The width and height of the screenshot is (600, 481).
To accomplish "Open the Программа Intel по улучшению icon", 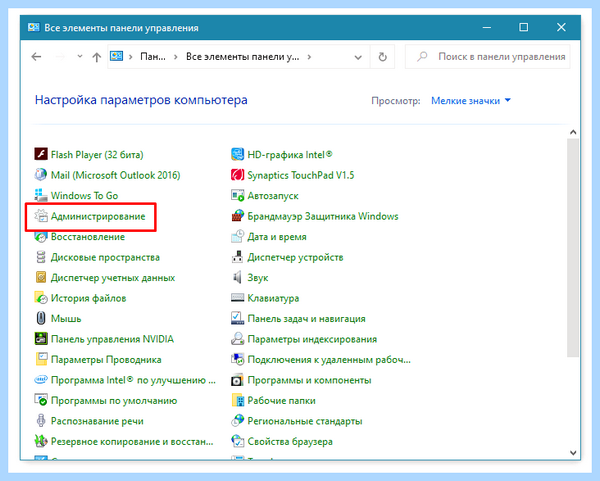I will pos(41,380).
